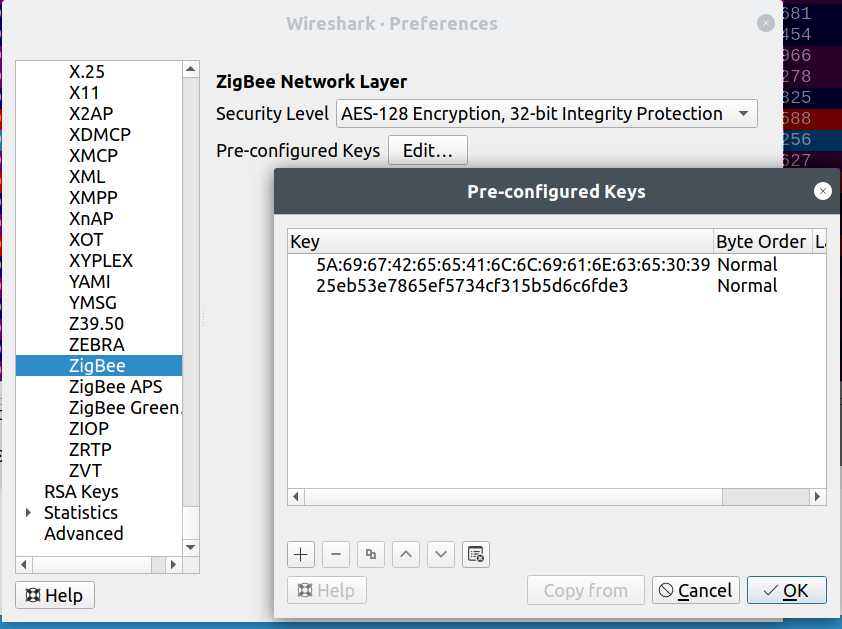The width and height of the screenshot is (842, 629).
Task: Click the keys table scroll-right arrow
Action: (x=817, y=497)
